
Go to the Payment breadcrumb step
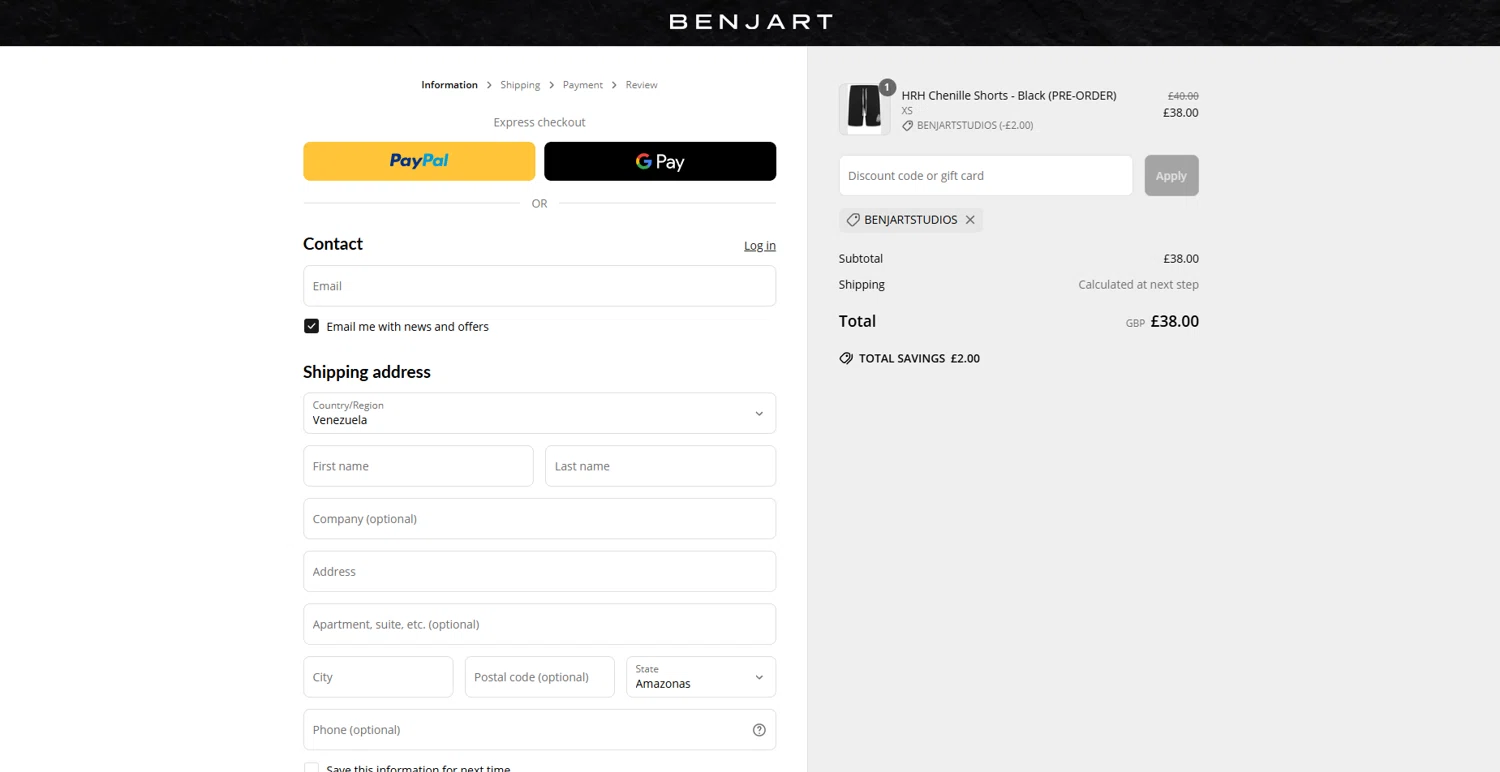click(x=582, y=85)
